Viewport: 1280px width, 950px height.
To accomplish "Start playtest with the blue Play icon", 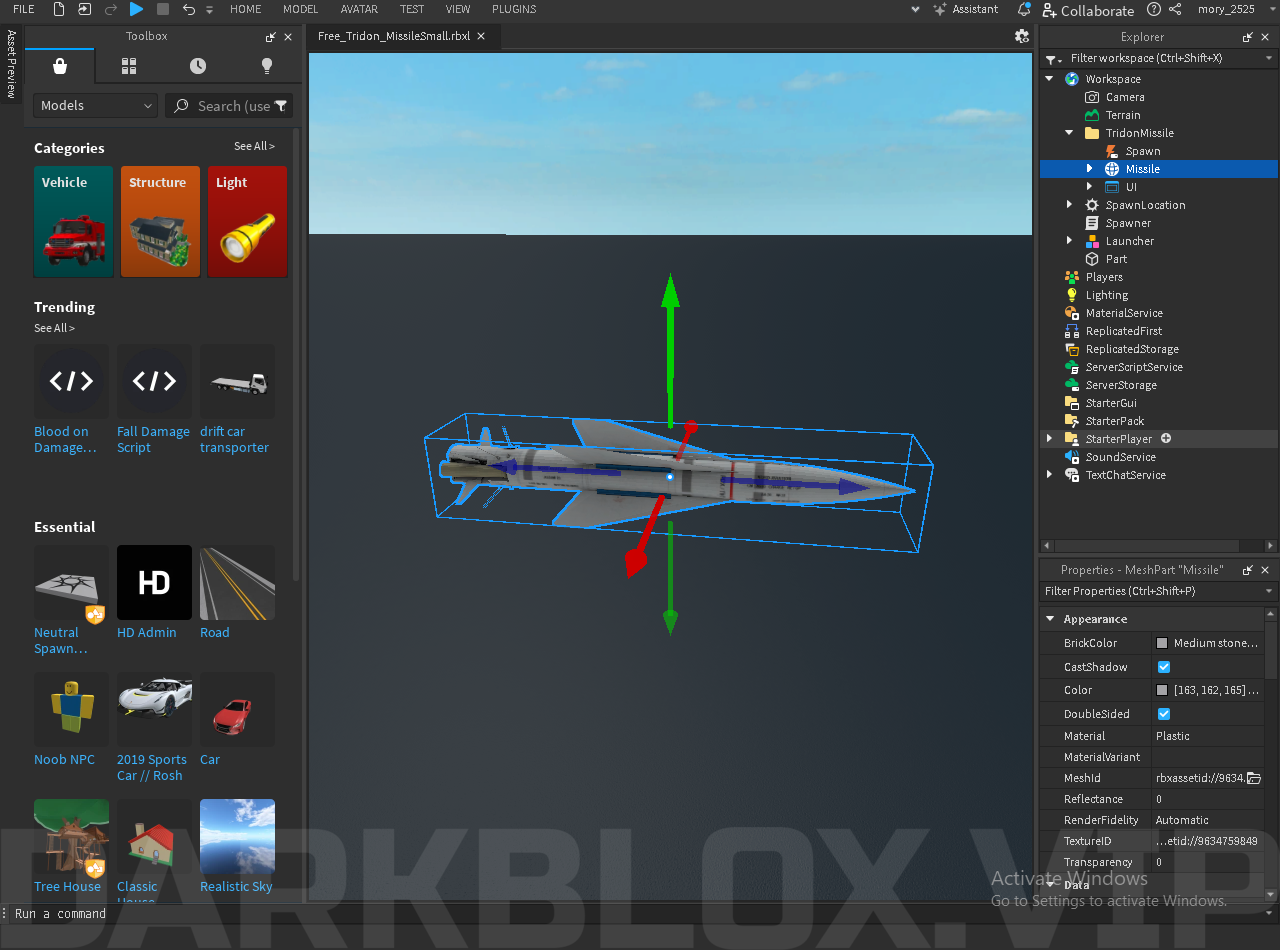I will [x=136, y=9].
